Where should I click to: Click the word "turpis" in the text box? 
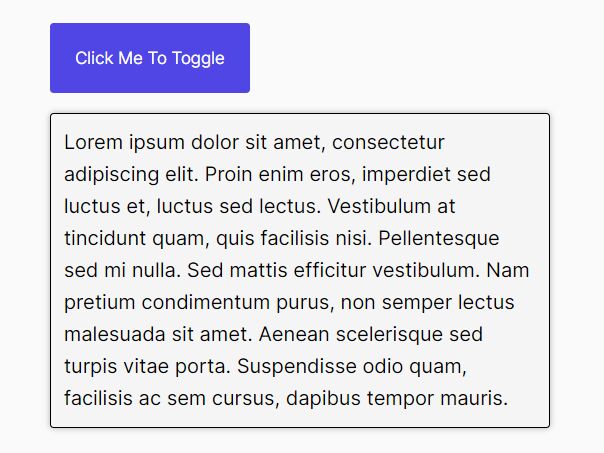pyautogui.click(x=92, y=366)
